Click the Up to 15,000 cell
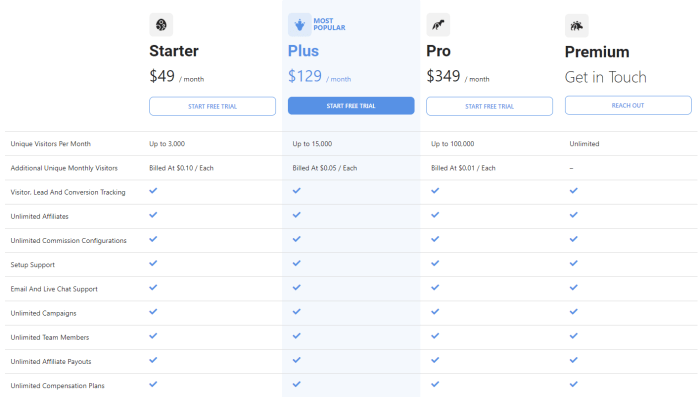Viewport: 700px width, 397px height. tap(312, 144)
